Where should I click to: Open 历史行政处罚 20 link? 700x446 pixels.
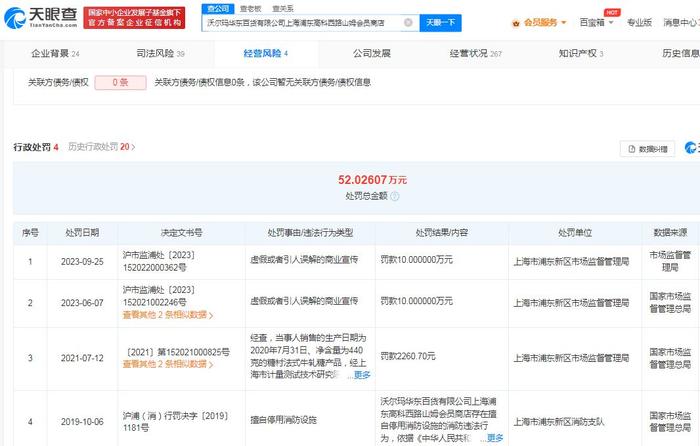(101, 147)
